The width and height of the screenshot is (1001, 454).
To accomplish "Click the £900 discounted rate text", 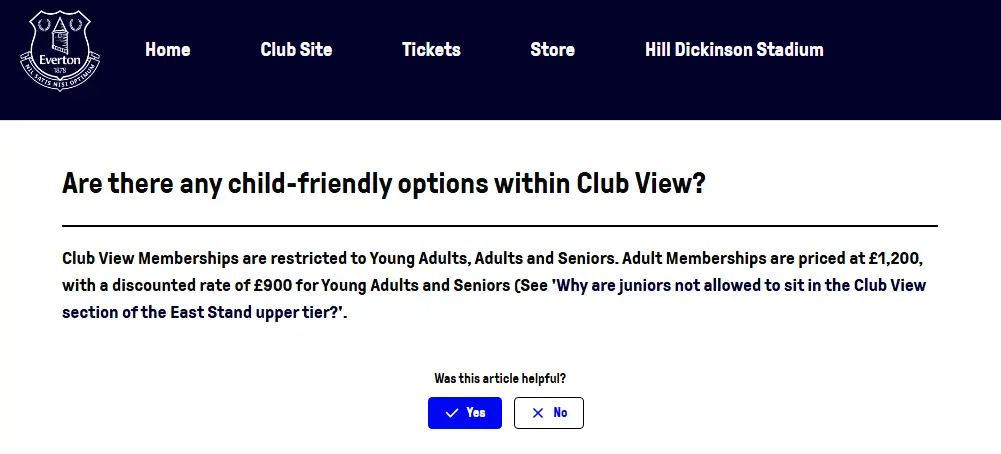I will coord(272,285).
